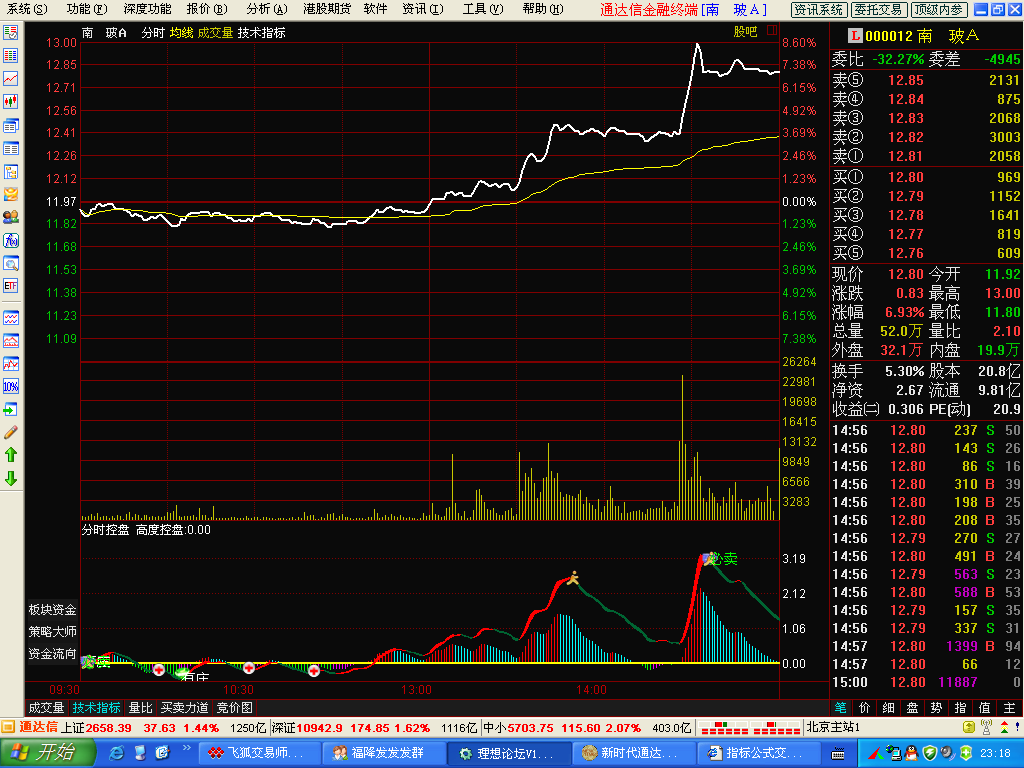Image resolution: width=1024 pixels, height=768 pixels.
Task: Select the 价 tab in right panel
Action: pyautogui.click(x=865, y=708)
